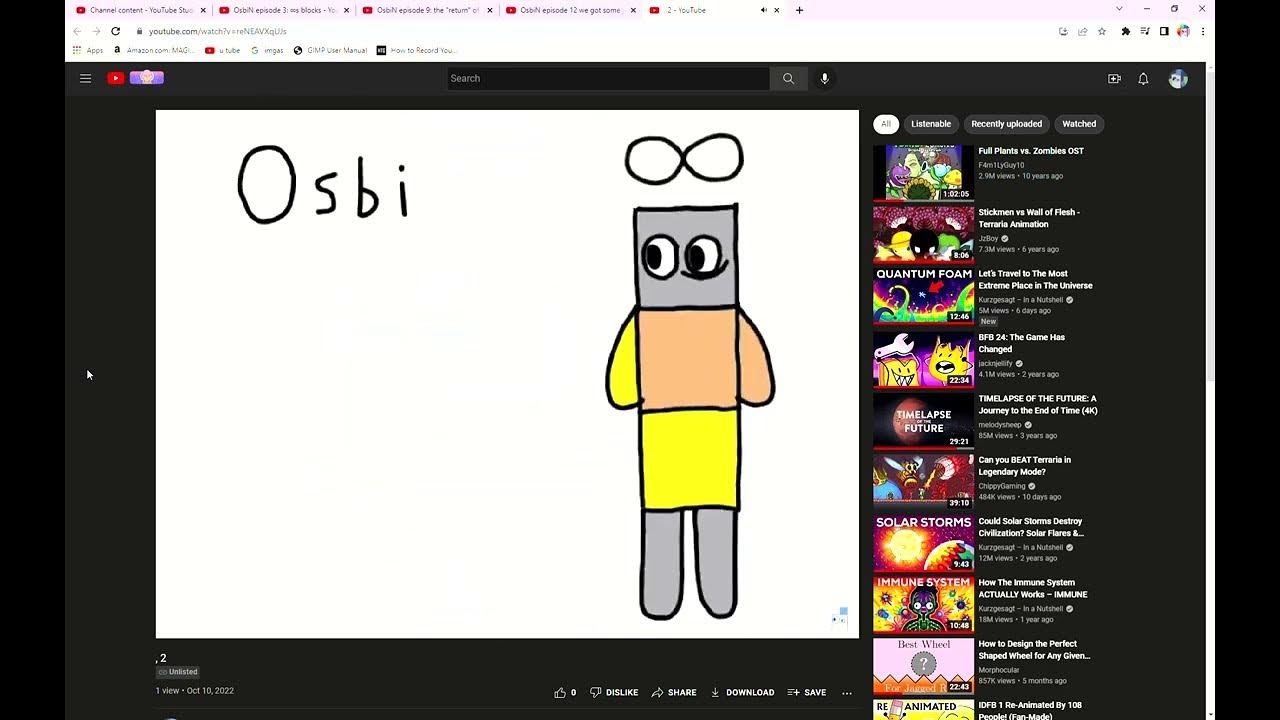Screen dimensions: 1280x720
Task: Click the DOWNLOAD button
Action: pyautogui.click(x=742, y=692)
